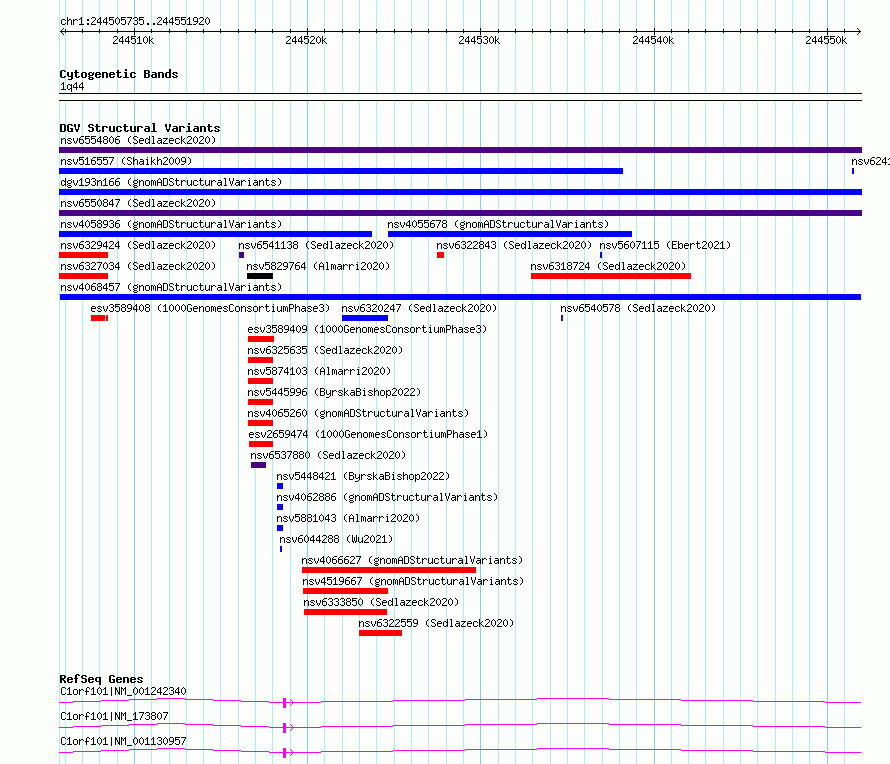Screen dimensions: 890x764
Task: Click the chr1:244505735..244551920 coordinates text
Action: tap(135, 21)
